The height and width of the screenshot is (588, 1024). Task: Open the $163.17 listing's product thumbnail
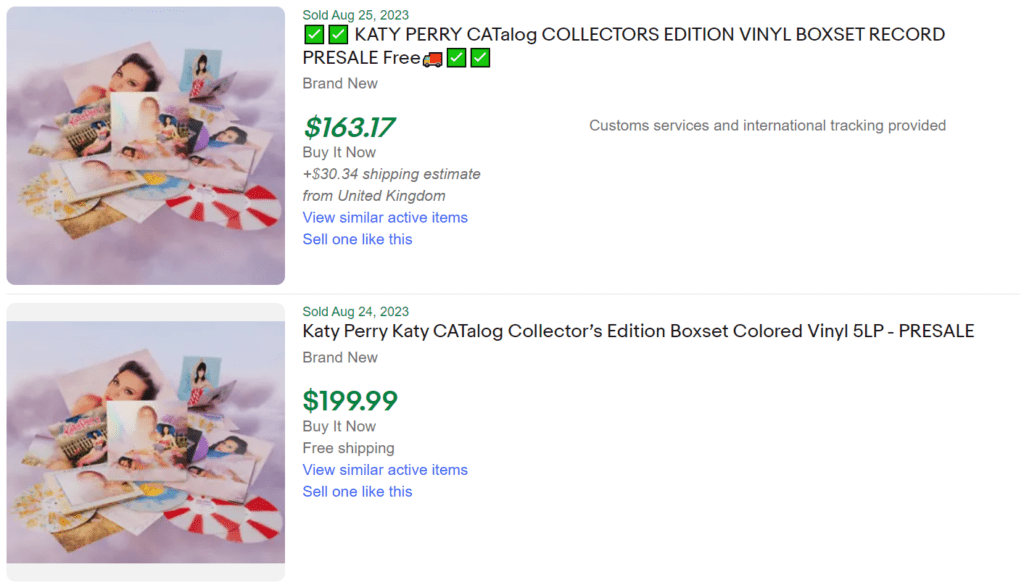(x=146, y=146)
